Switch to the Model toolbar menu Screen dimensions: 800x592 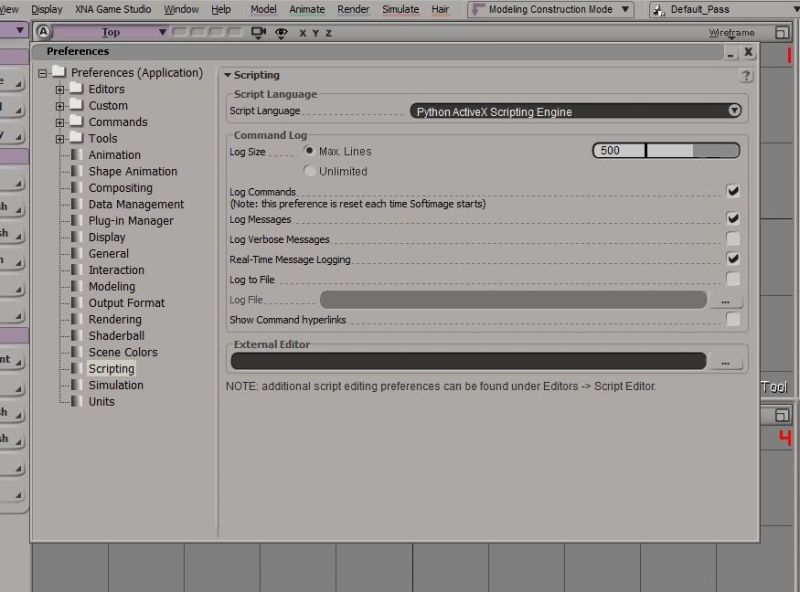[x=263, y=9]
